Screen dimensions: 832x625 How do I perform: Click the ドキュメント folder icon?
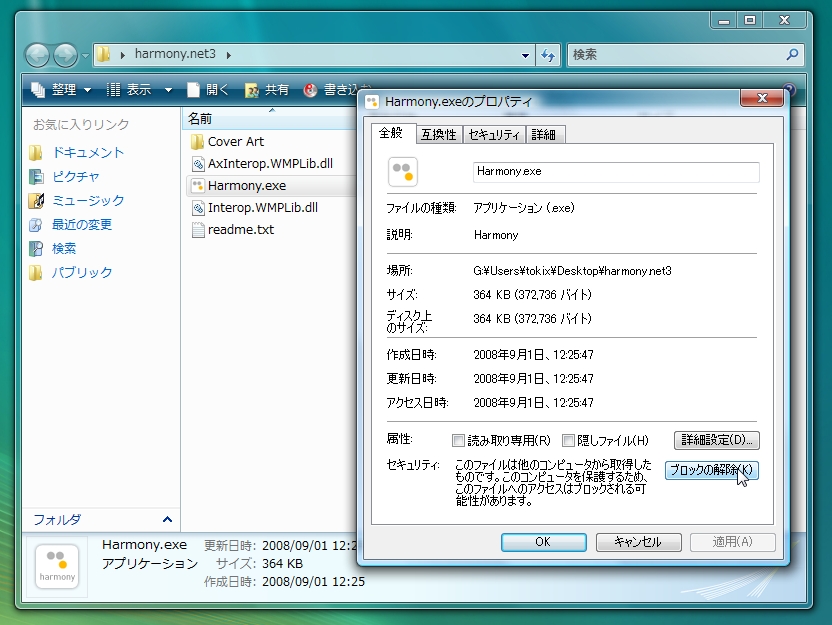36,153
